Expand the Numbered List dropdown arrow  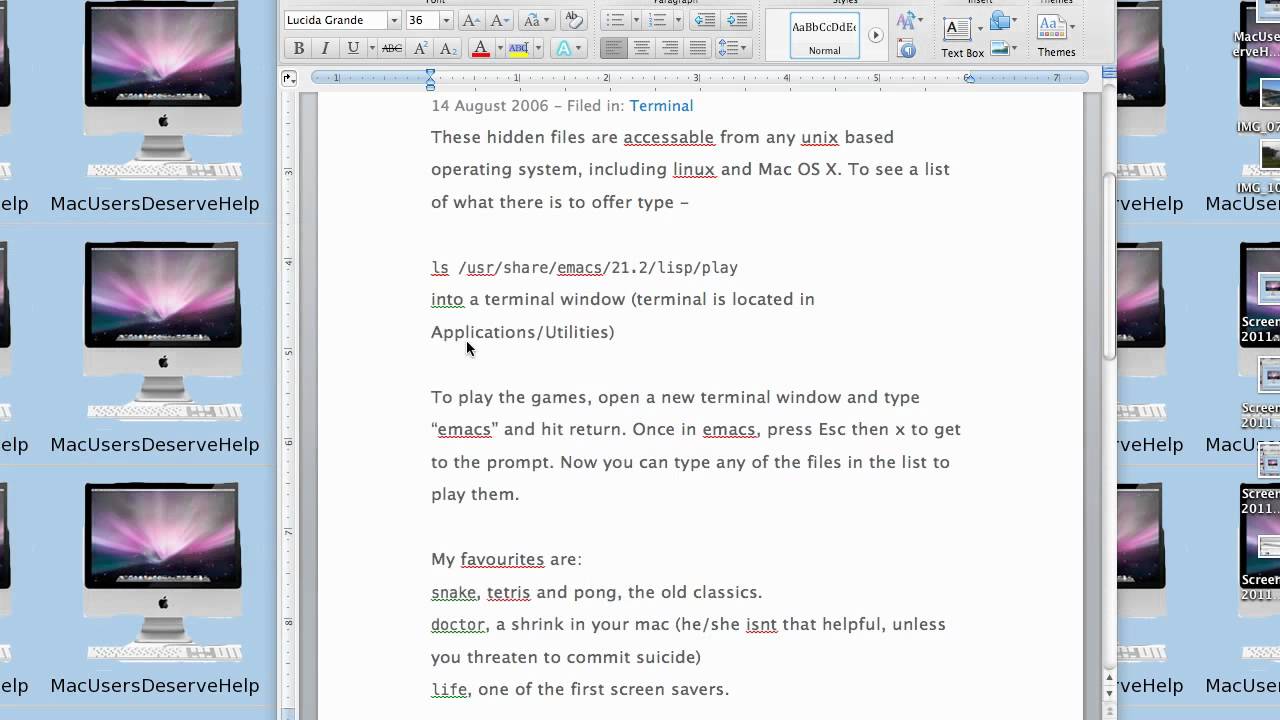pos(678,20)
